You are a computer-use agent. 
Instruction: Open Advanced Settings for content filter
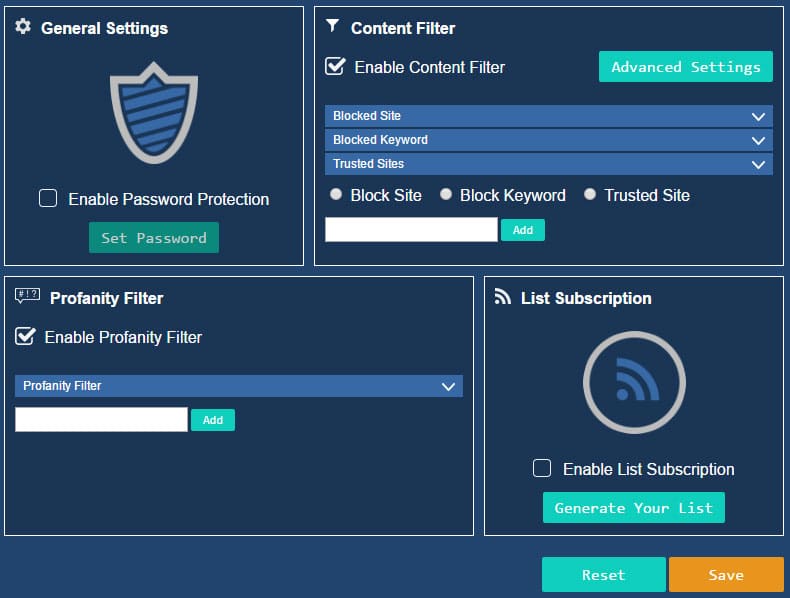click(685, 67)
